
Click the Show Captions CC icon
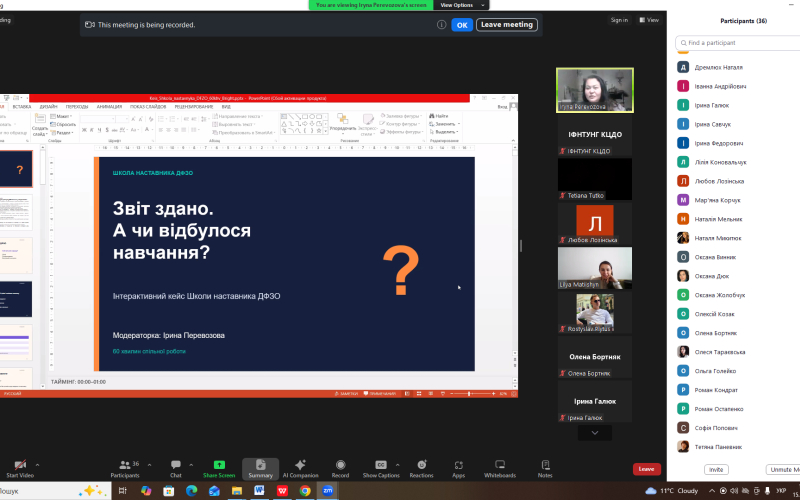(381, 465)
